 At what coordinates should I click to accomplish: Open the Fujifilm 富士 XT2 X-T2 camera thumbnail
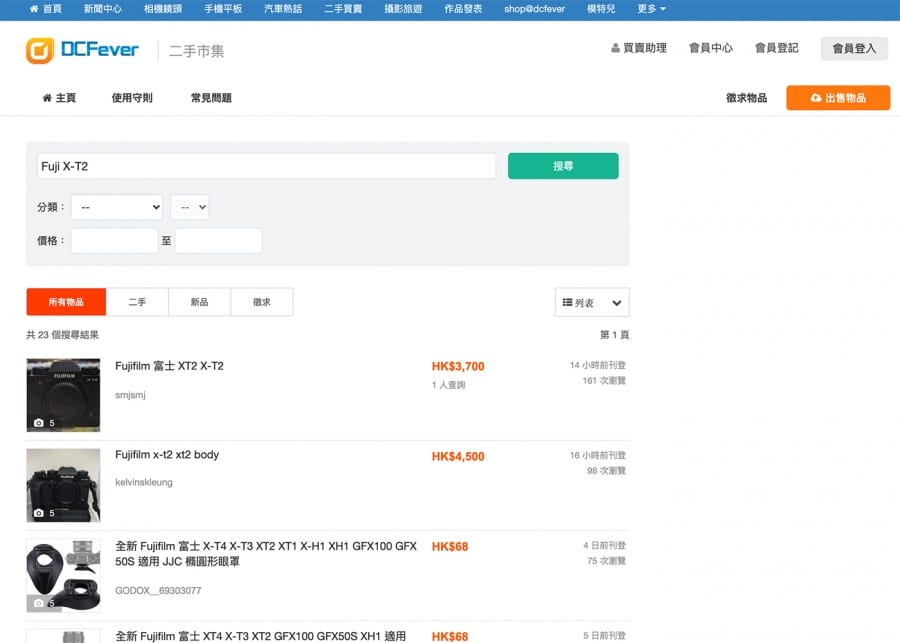pos(63,395)
